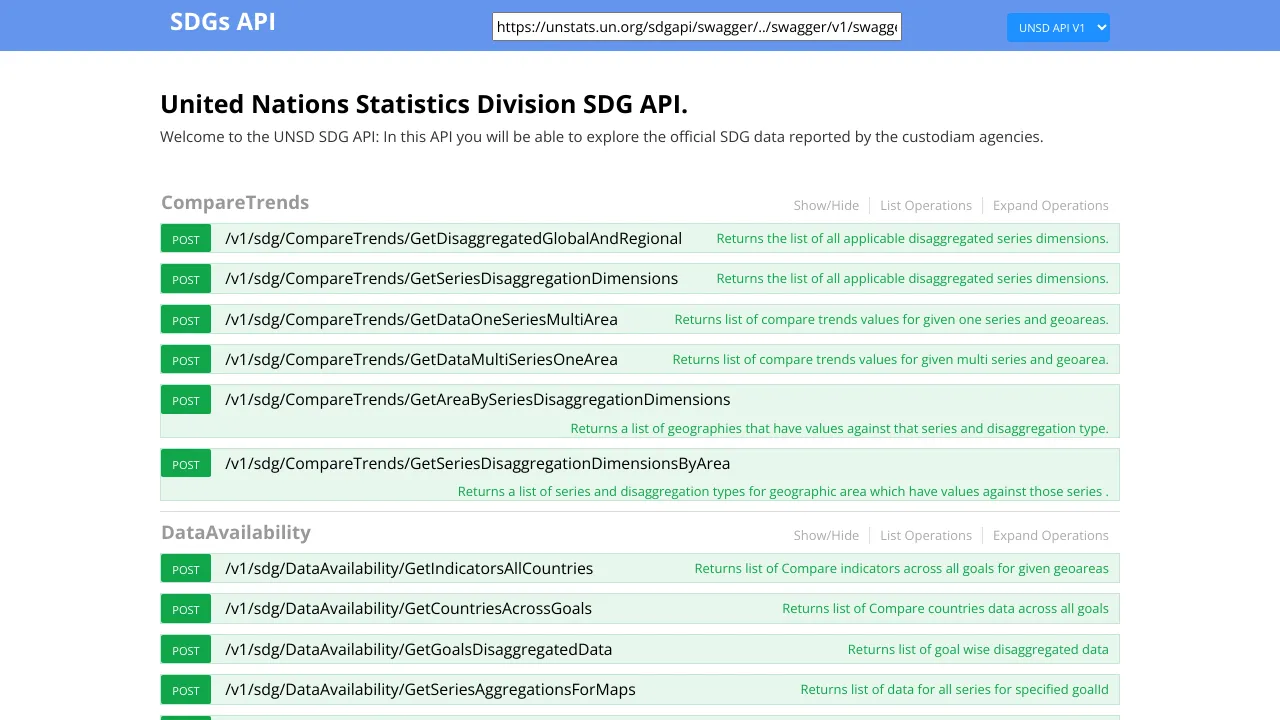Expand the DataAvailability section heading
1280x720 pixels.
click(236, 532)
